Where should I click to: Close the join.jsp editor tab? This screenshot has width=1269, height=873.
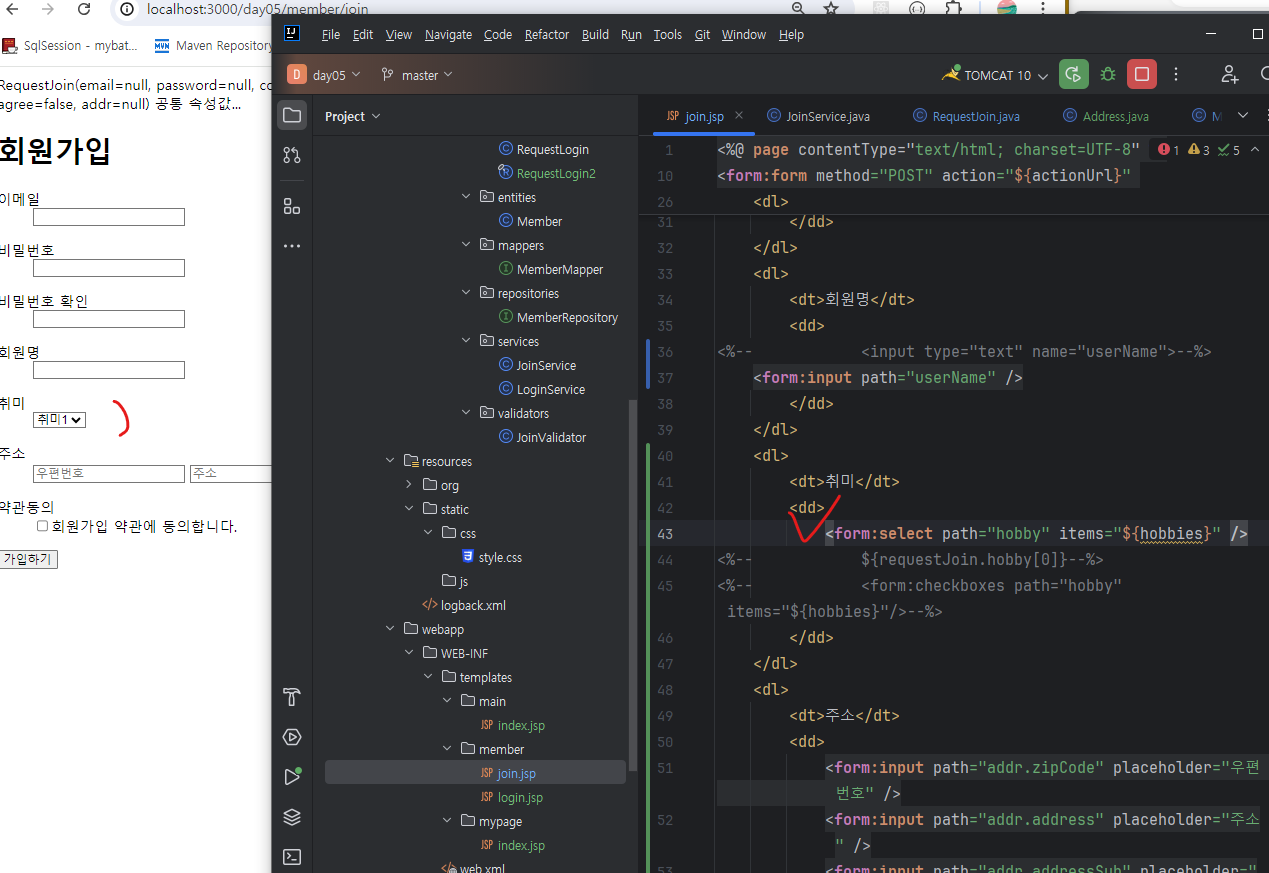pos(739,115)
